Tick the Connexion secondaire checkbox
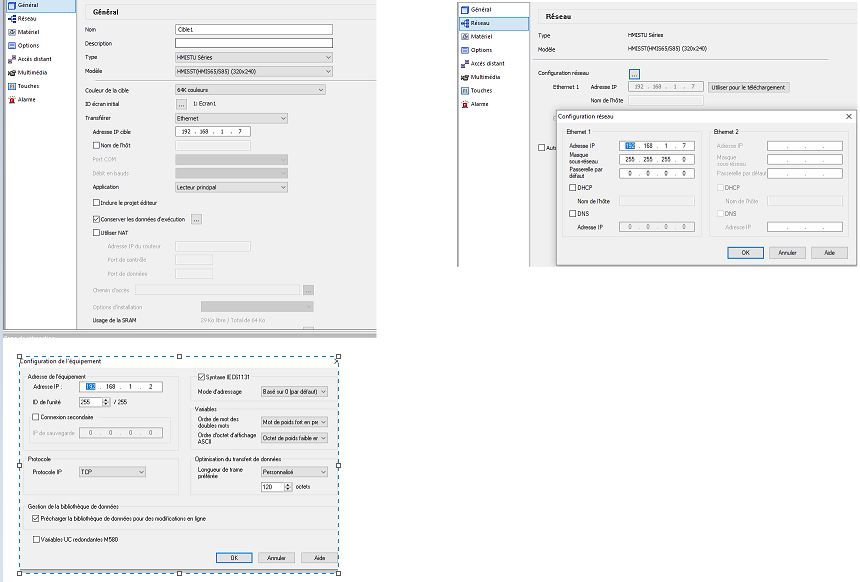860x582 pixels. tap(37, 417)
